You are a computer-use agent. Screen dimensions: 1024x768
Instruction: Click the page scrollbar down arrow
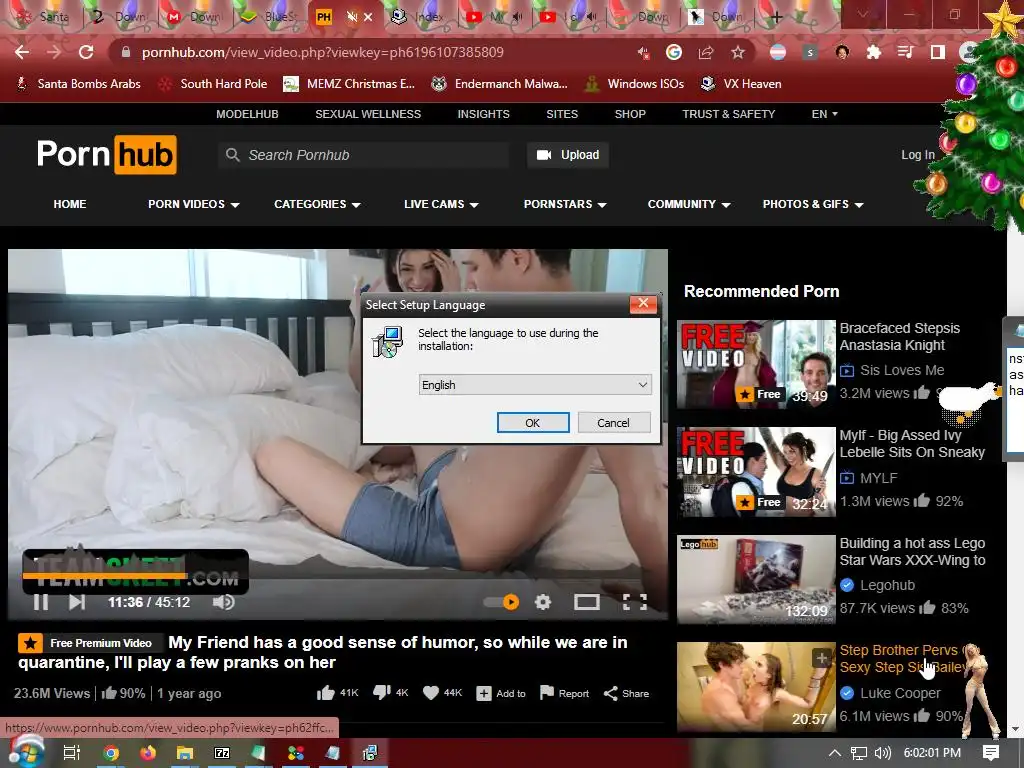(1016, 729)
